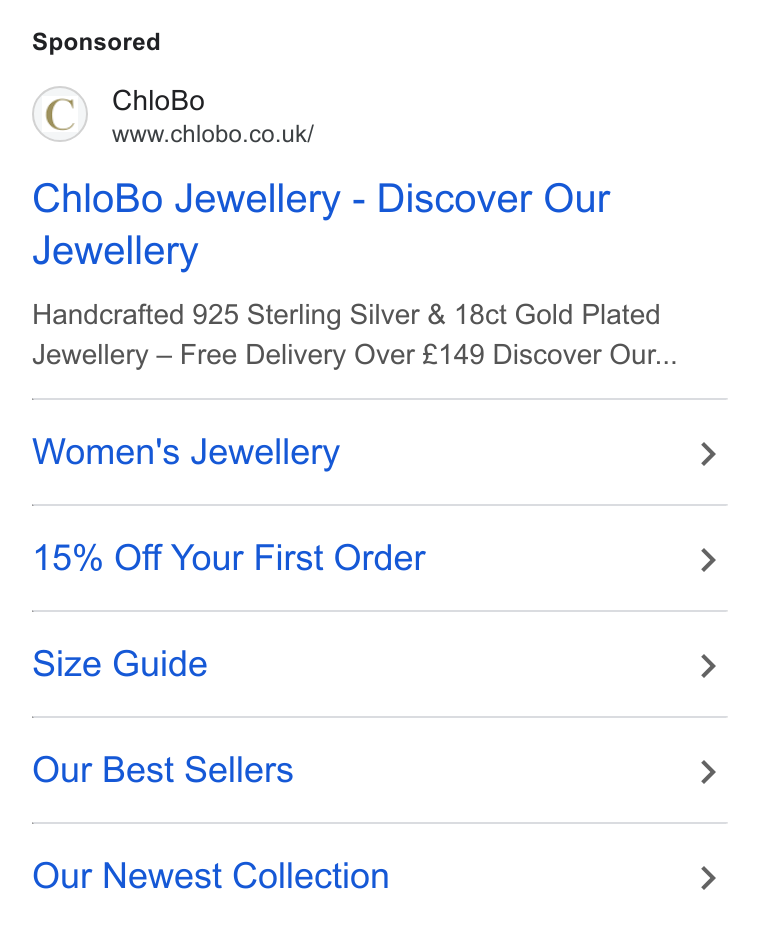Click the second headline line reading Jewellery
Viewport: 760px width, 928px height.
click(115, 252)
